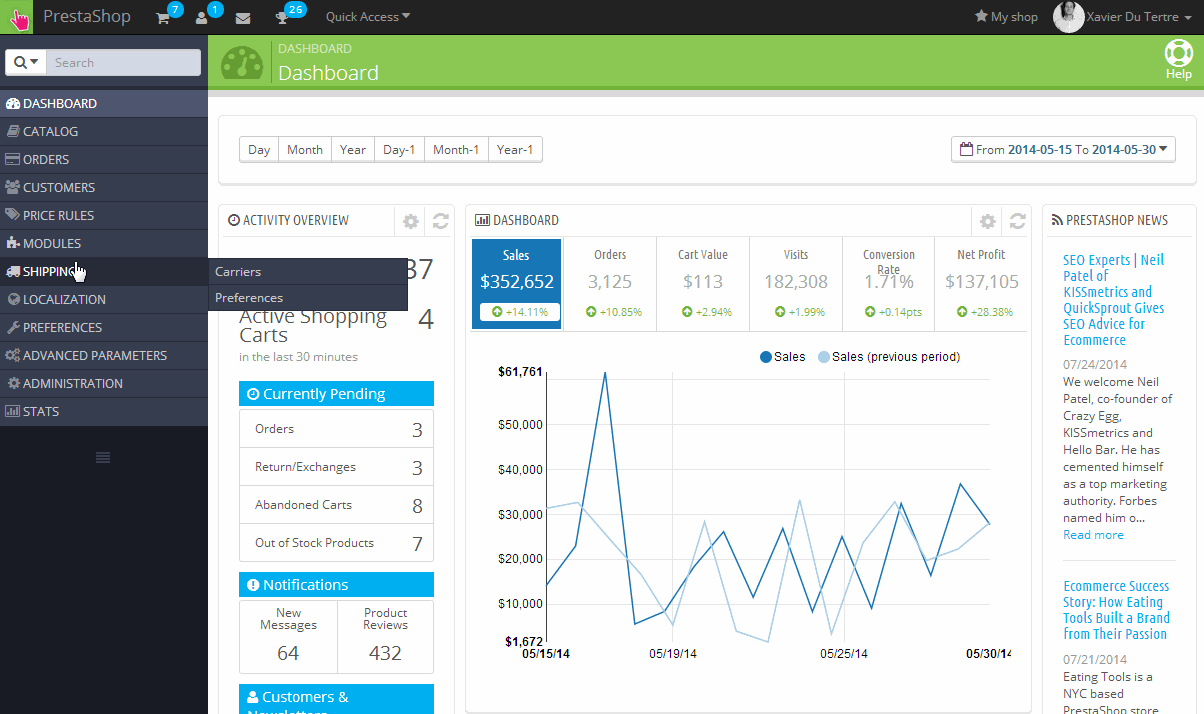
Task: Open the date range picker dropdown
Action: click(x=1063, y=150)
